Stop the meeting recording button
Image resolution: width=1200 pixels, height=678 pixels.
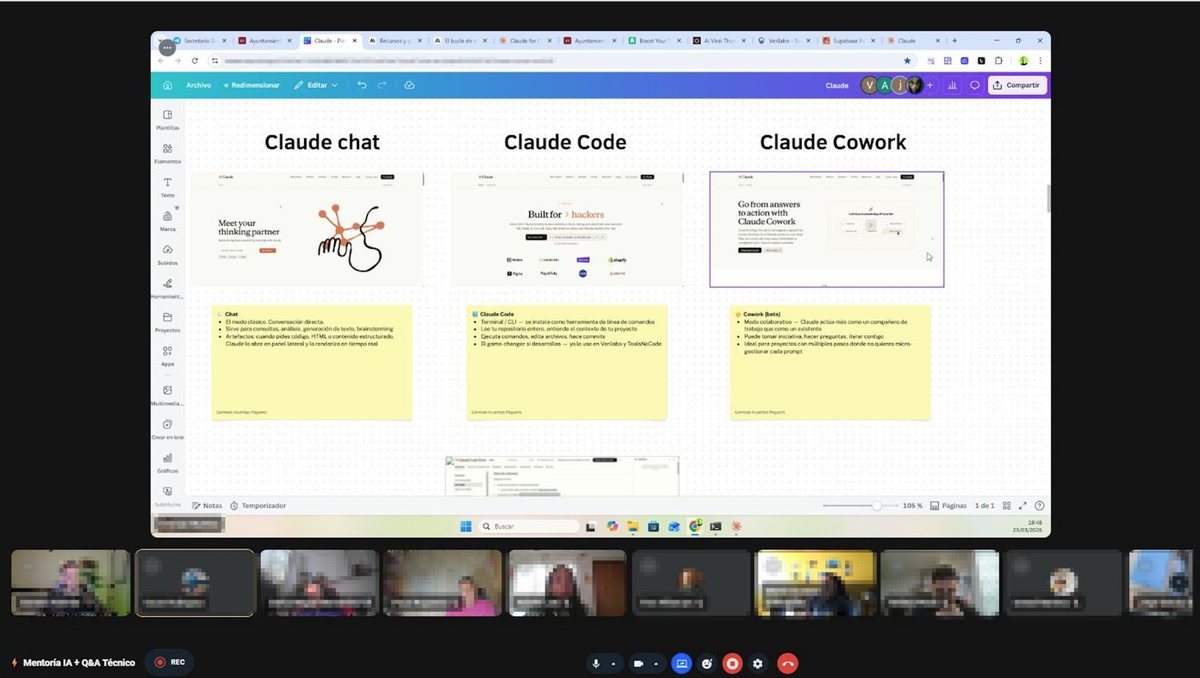coord(732,663)
